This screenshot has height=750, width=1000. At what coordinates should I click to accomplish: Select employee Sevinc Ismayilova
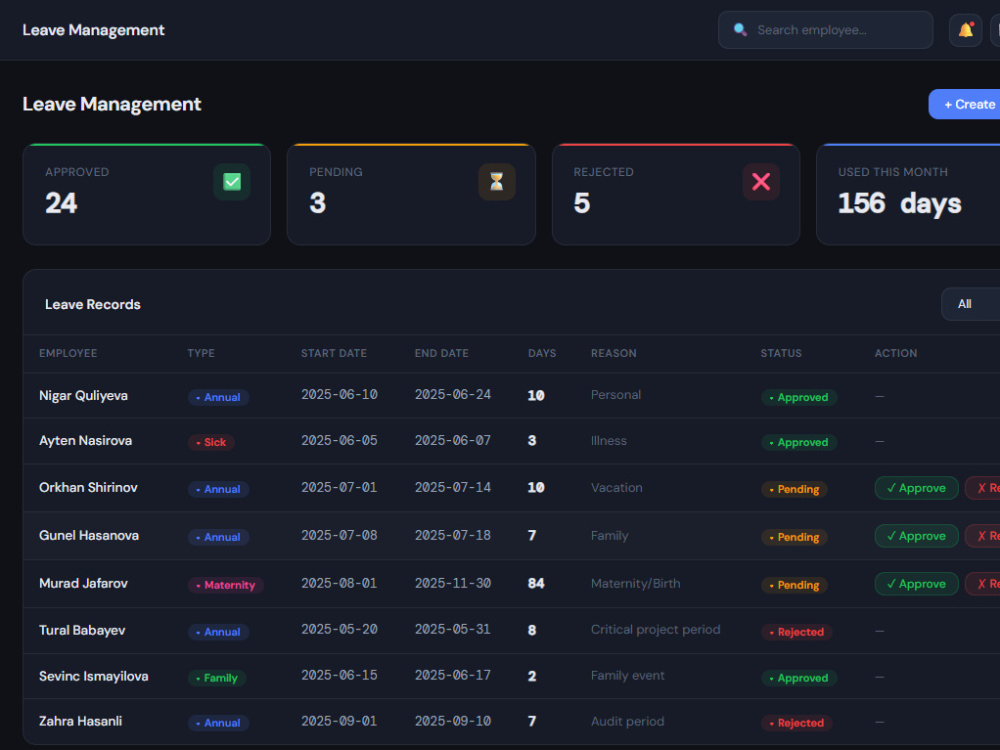pyautogui.click(x=94, y=676)
